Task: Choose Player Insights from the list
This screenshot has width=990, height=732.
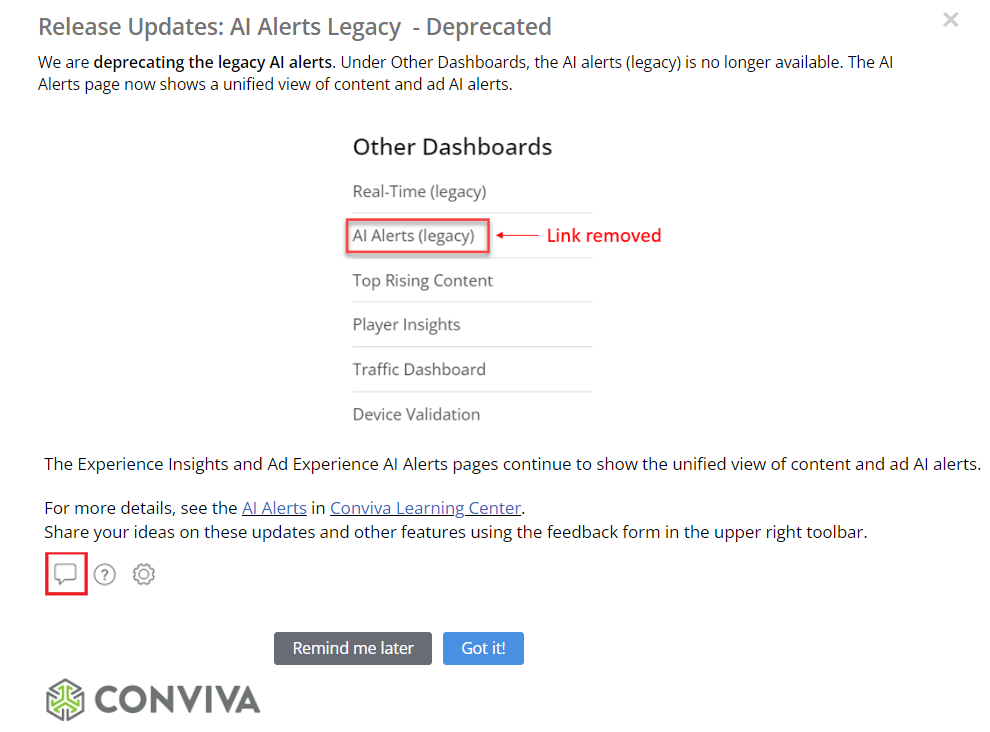Action: [x=406, y=324]
